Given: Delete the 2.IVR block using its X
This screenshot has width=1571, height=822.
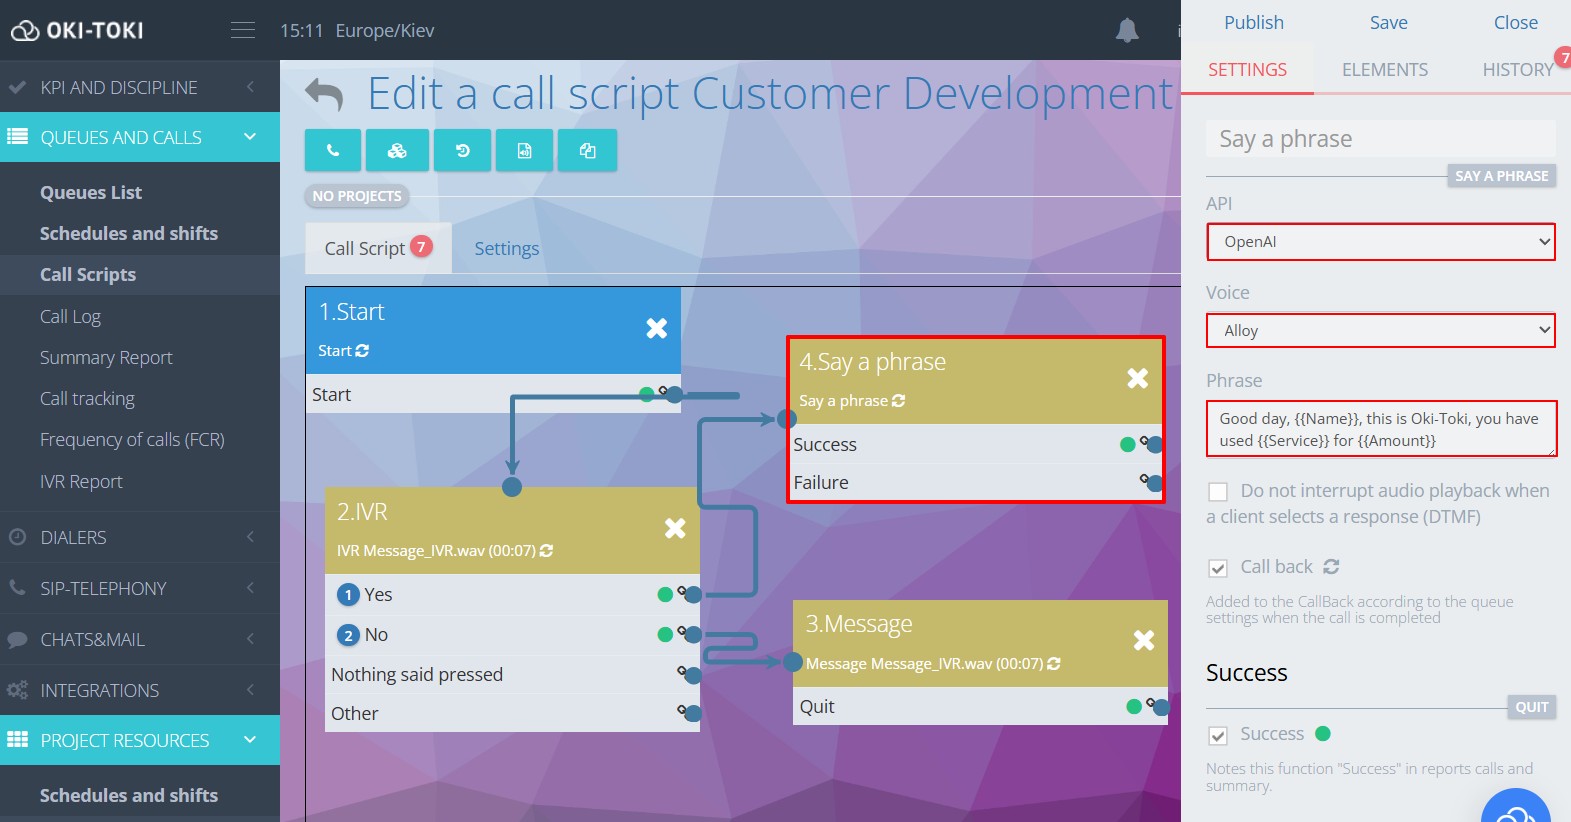Looking at the screenshot, I should 675,528.
